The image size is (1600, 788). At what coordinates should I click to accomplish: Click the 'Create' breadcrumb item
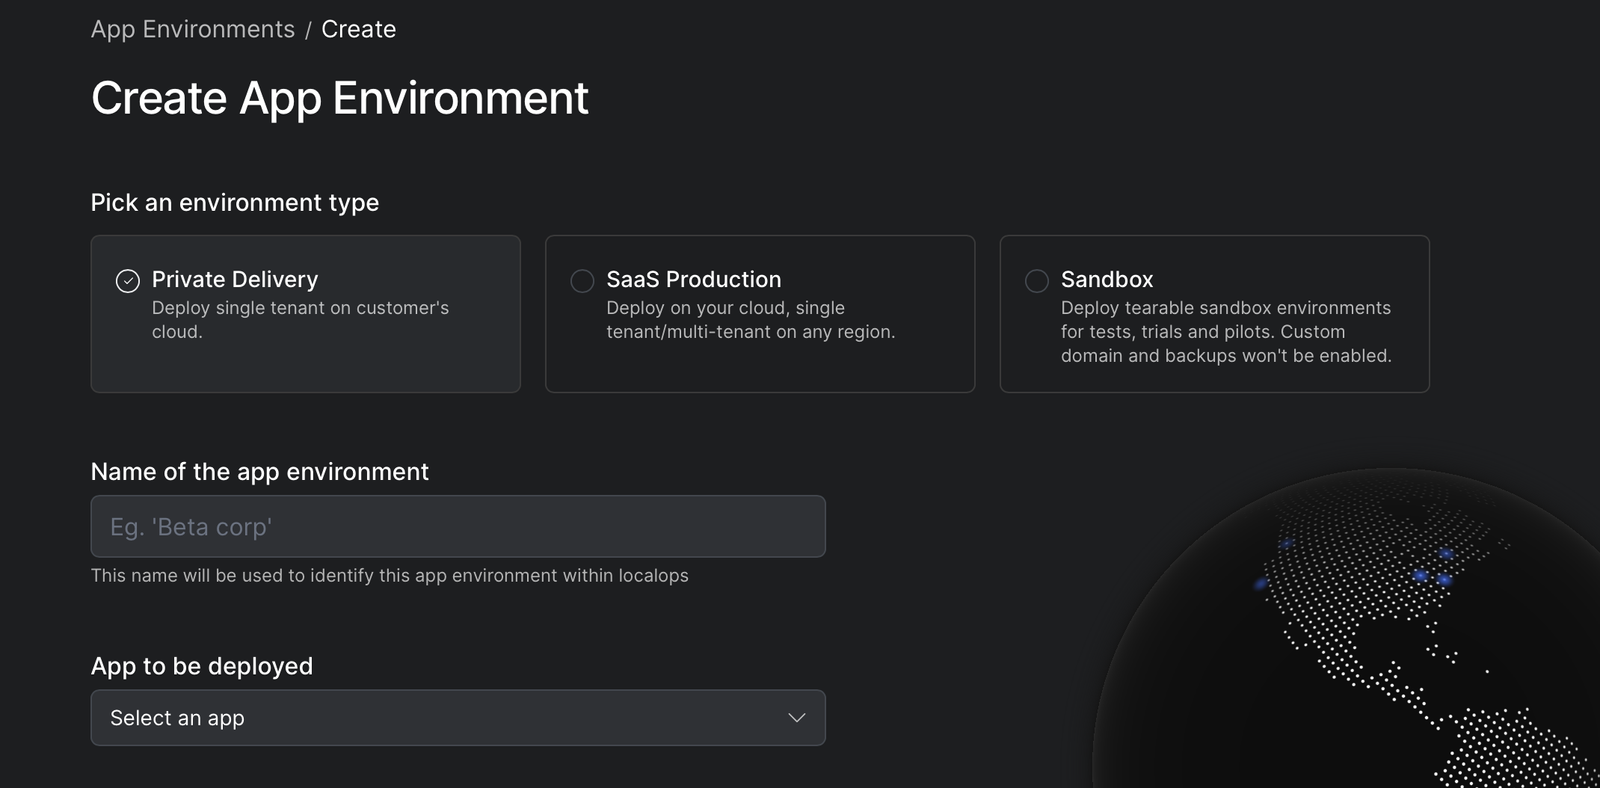[x=358, y=30]
